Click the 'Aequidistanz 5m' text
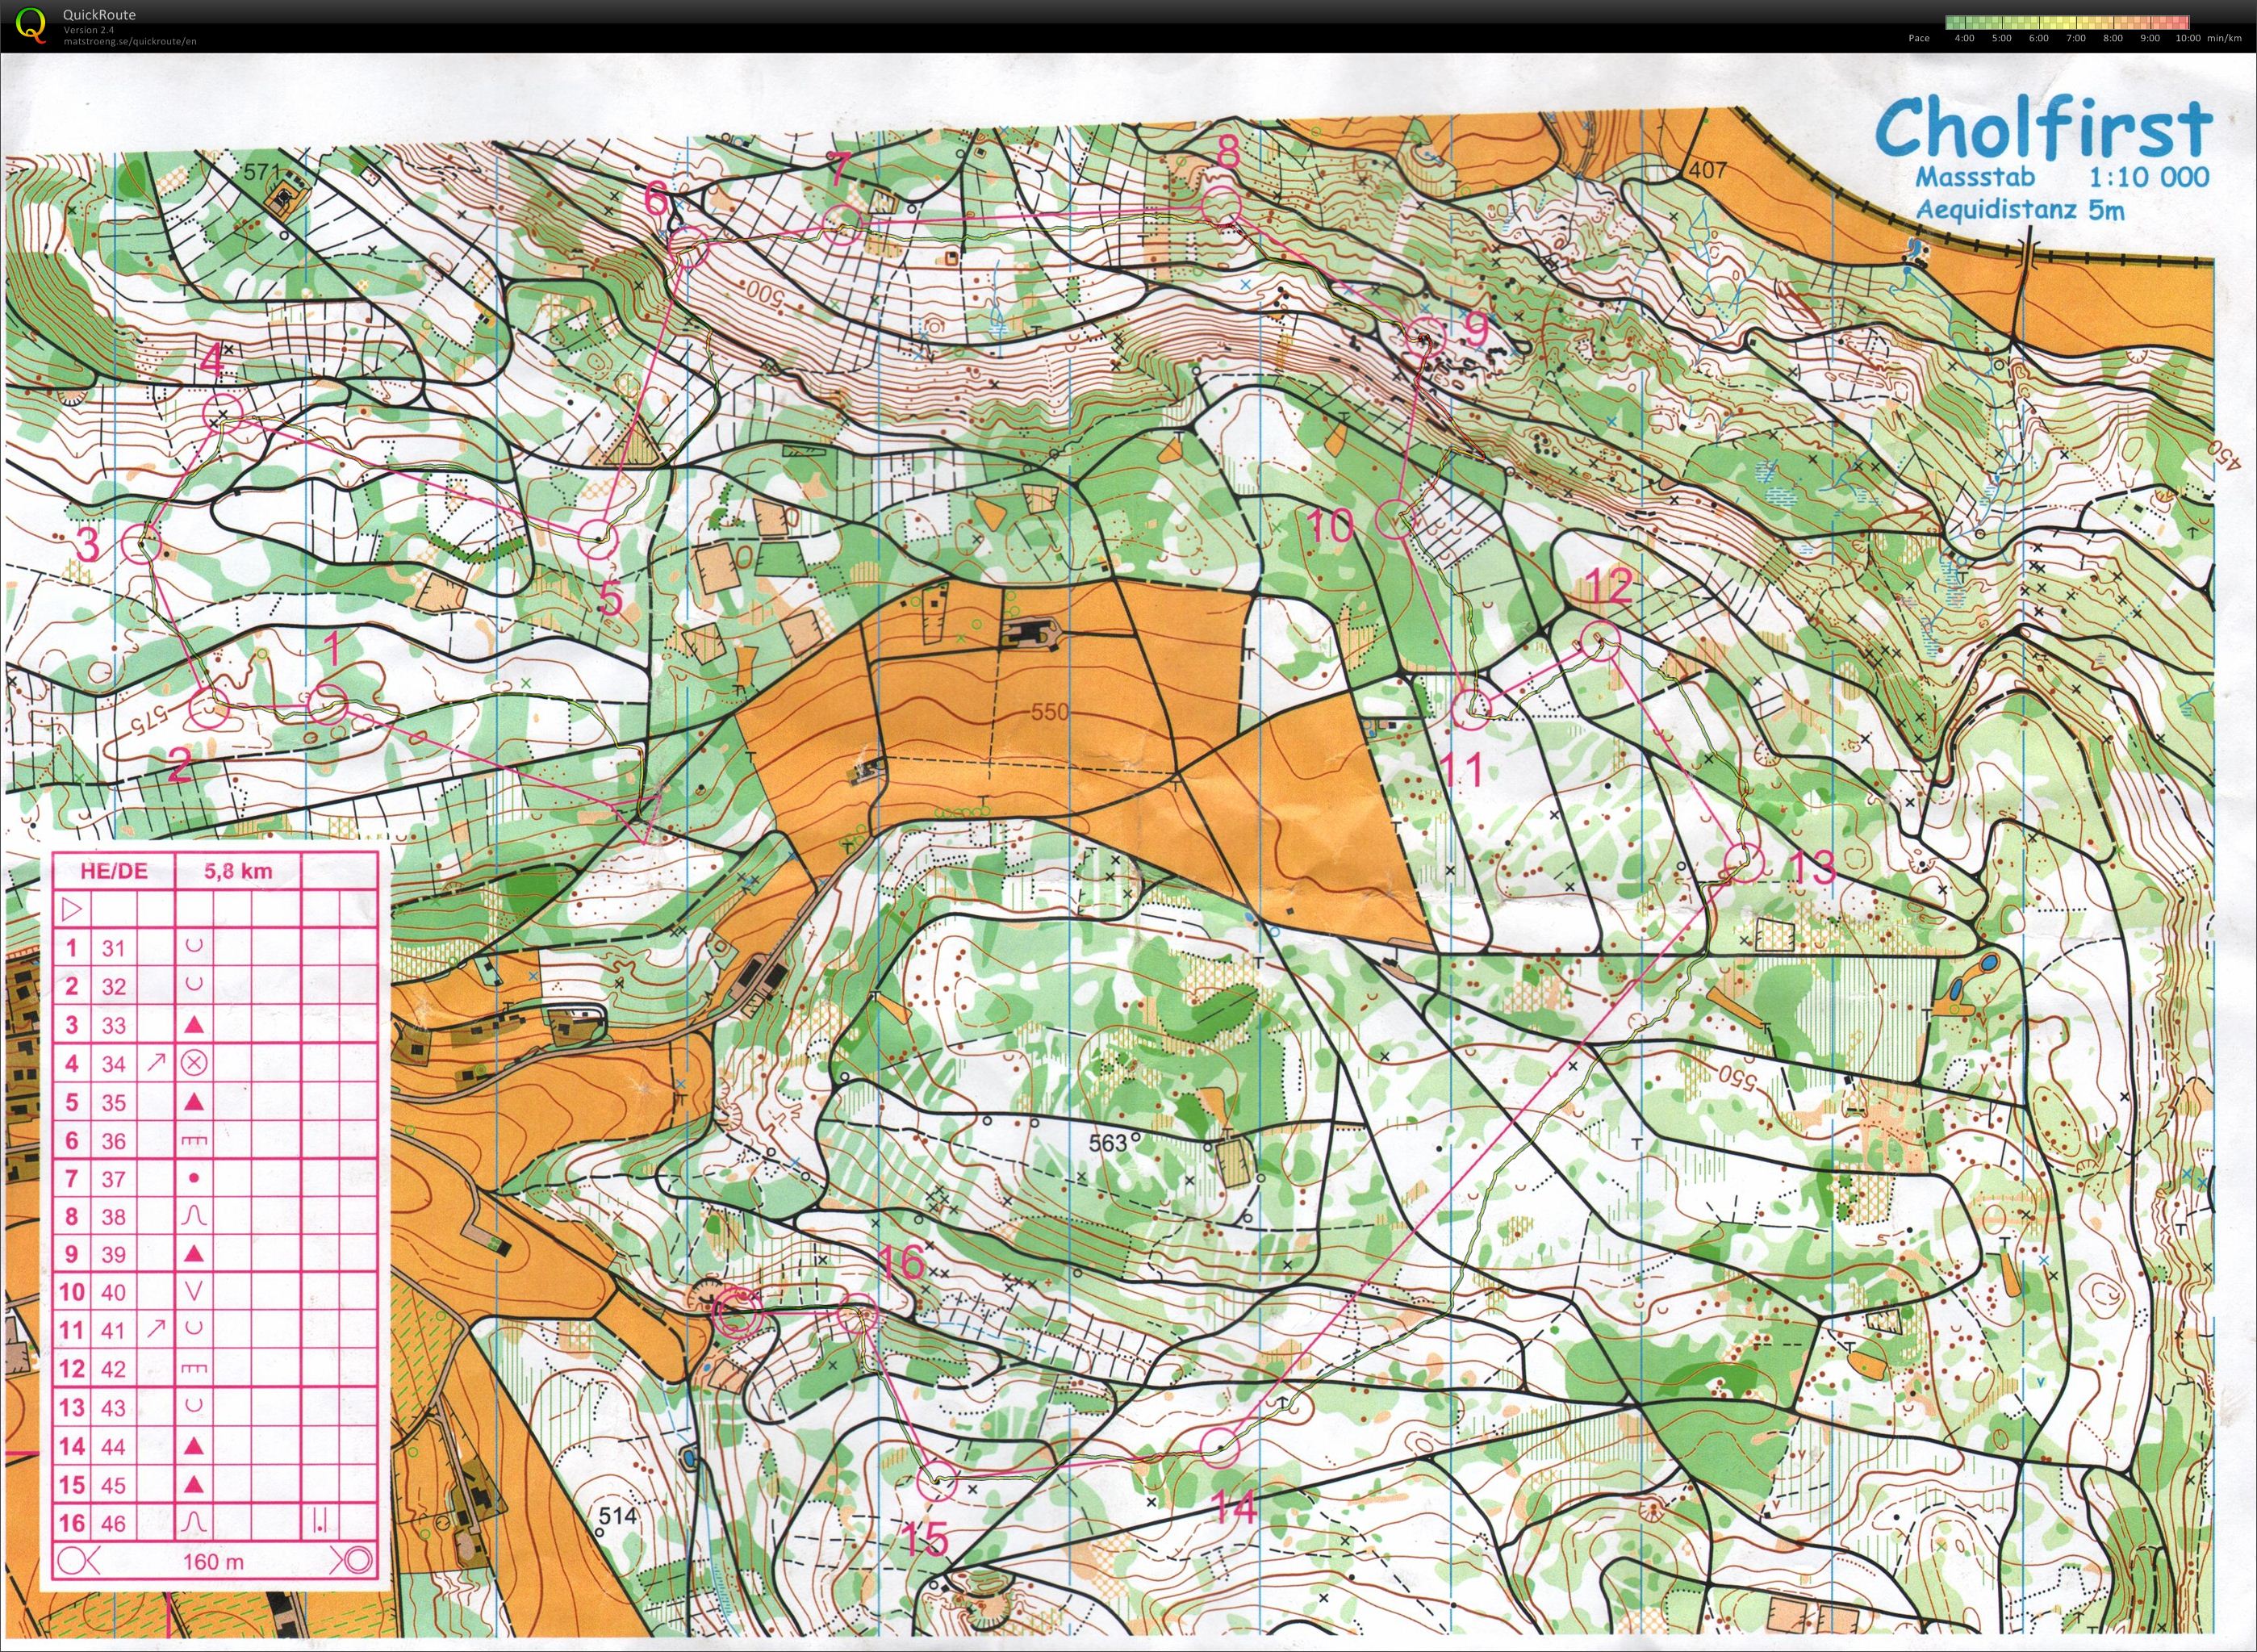Screen dimensions: 2257x1652 coord(2020,210)
